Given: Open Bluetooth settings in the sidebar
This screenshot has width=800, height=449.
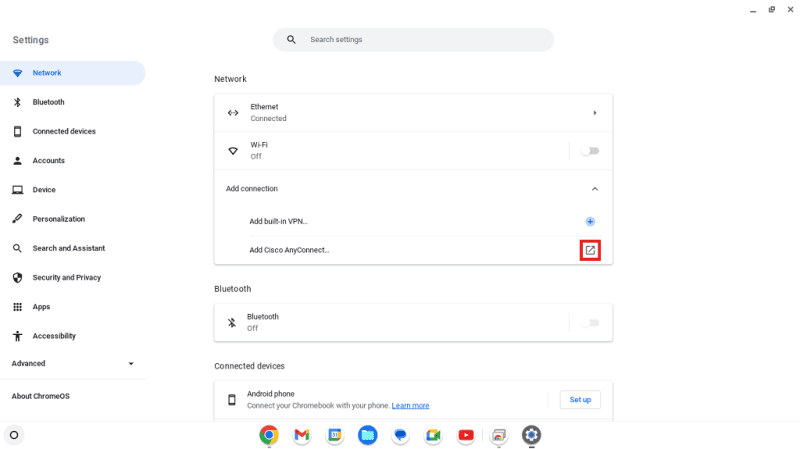Looking at the screenshot, I should coord(48,102).
